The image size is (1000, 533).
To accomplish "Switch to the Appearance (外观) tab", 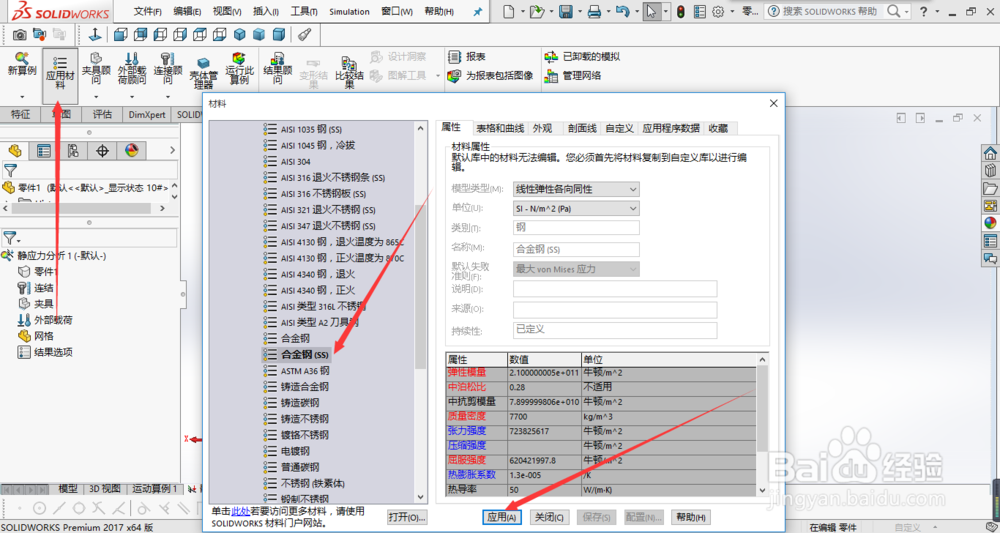I will pos(542,128).
